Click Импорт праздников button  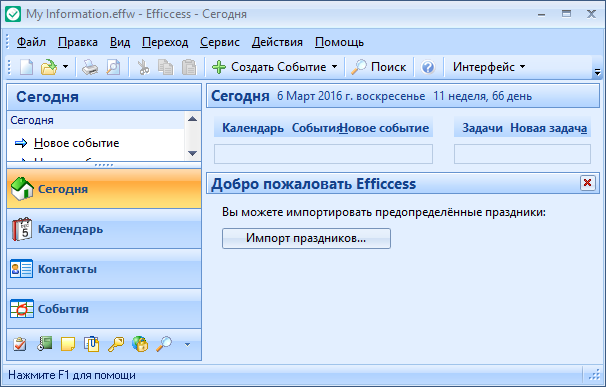(306, 238)
